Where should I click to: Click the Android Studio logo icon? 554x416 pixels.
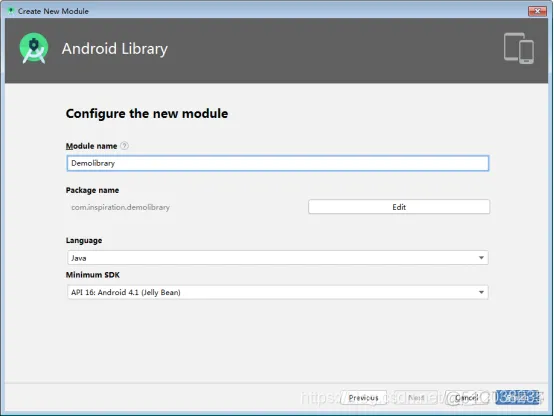pos(34,48)
